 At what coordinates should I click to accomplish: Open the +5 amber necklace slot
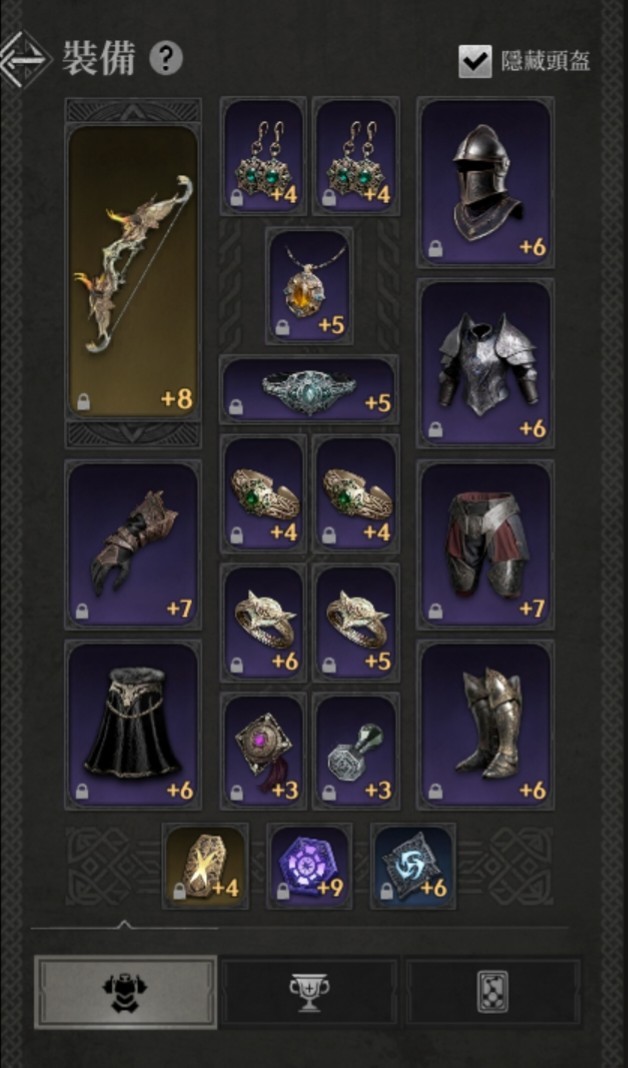pyautogui.click(x=310, y=285)
